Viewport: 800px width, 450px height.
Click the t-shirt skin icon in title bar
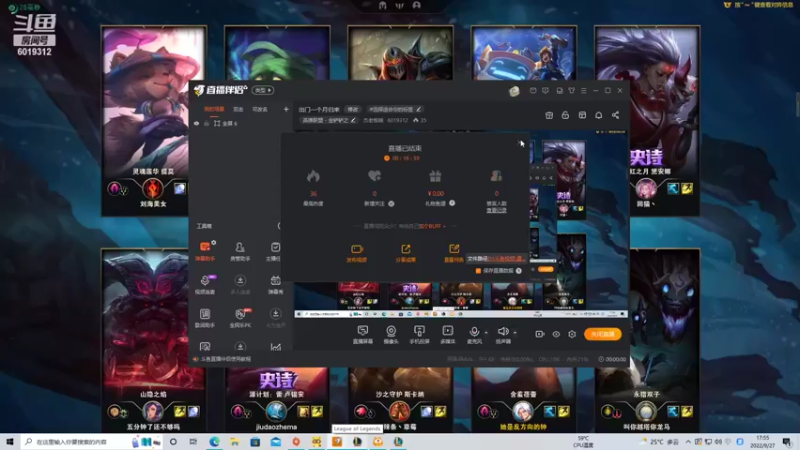(571, 90)
